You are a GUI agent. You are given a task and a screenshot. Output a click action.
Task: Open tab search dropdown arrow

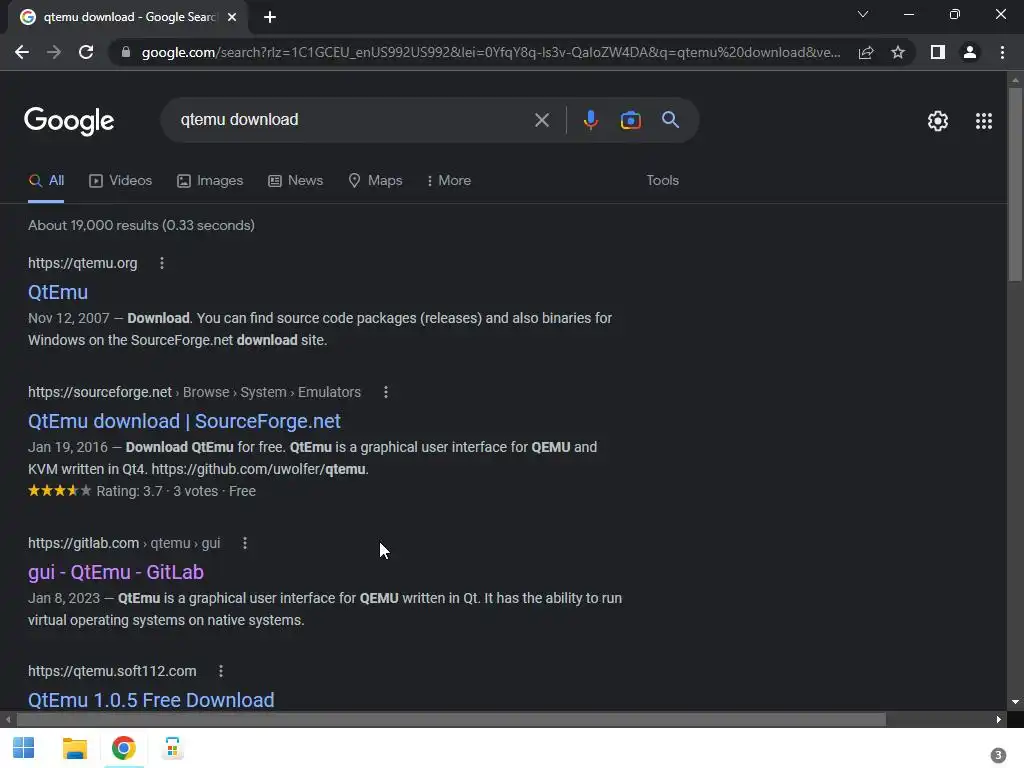863,14
